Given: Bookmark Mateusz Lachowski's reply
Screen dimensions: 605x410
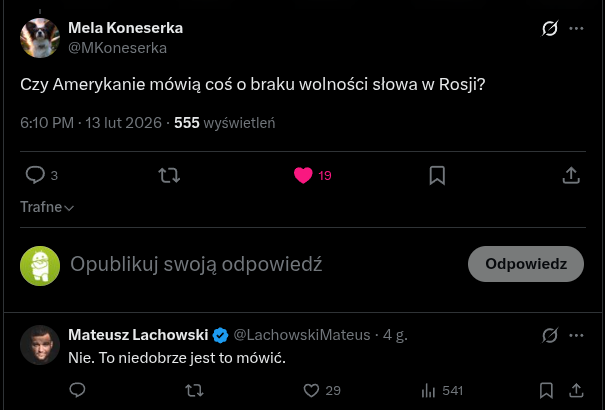Looking at the screenshot, I should pyautogui.click(x=546, y=390).
